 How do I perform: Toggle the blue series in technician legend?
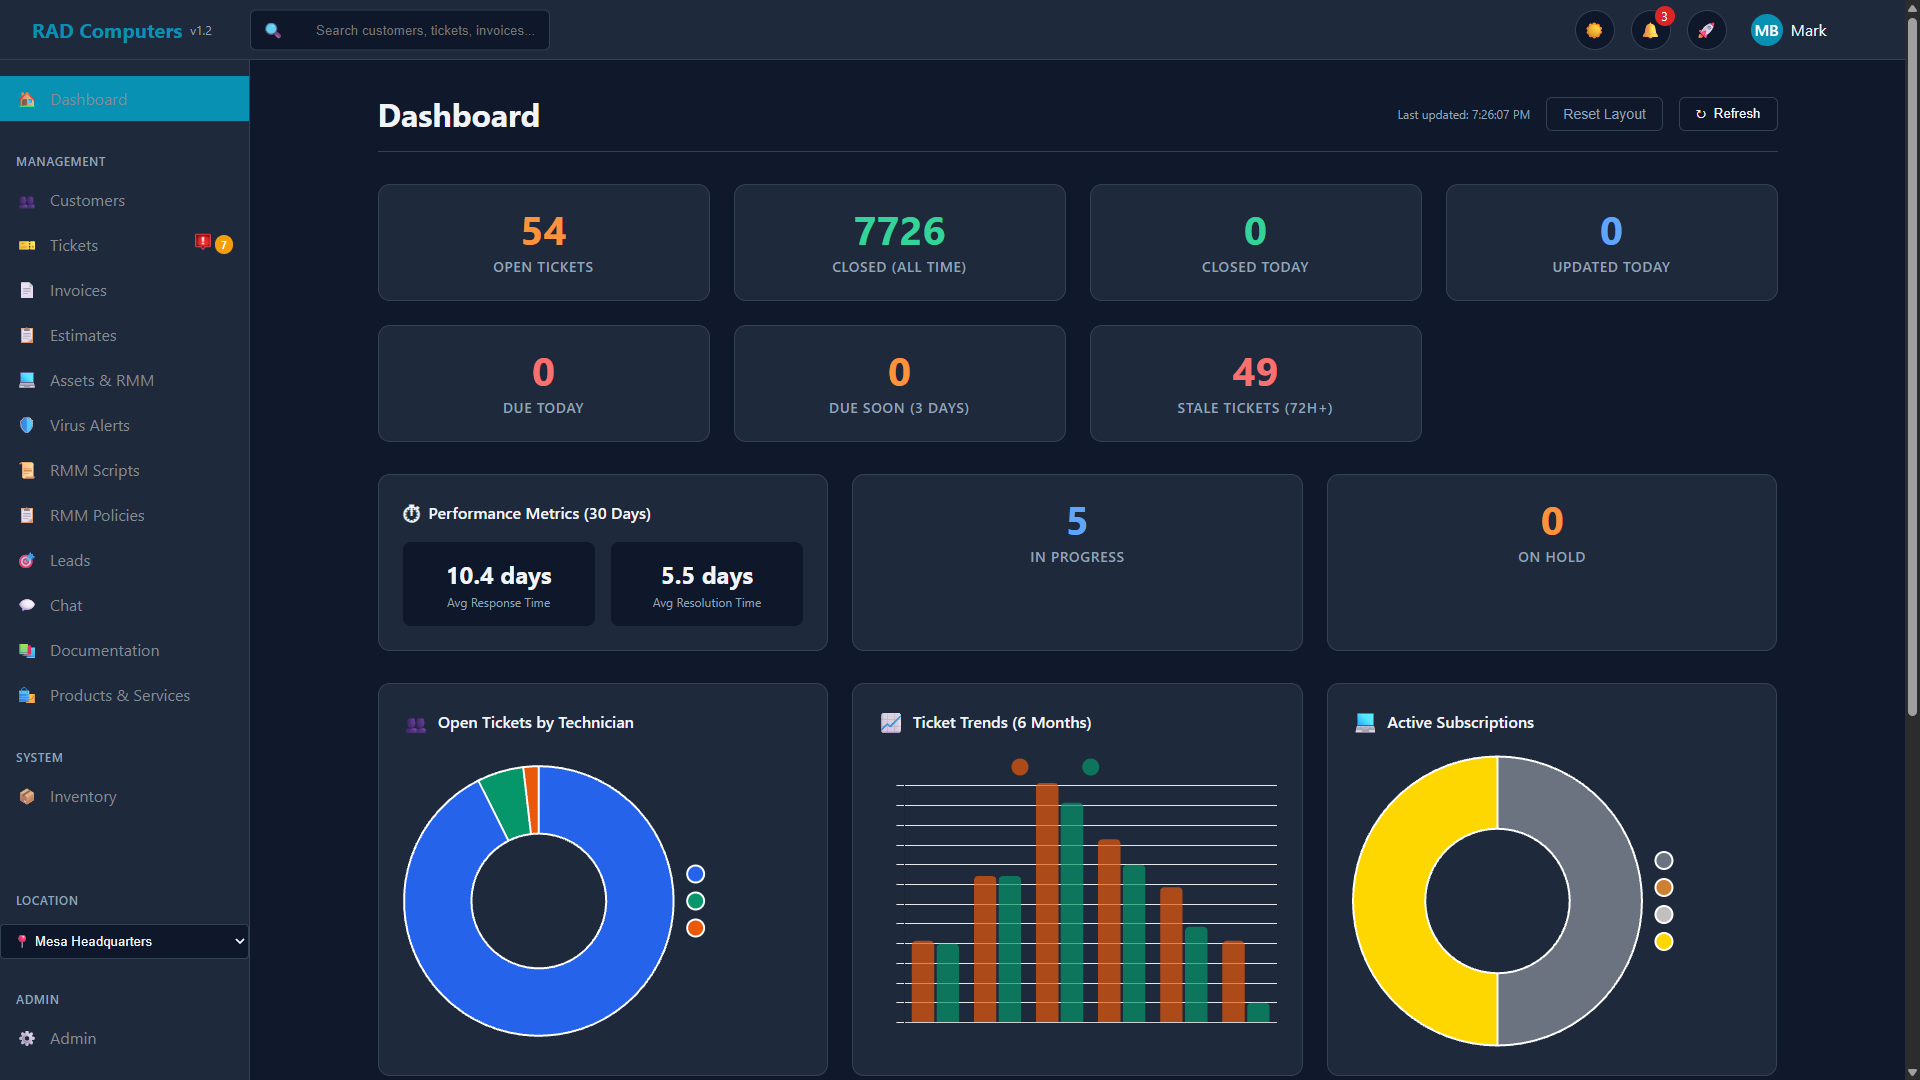click(x=695, y=874)
